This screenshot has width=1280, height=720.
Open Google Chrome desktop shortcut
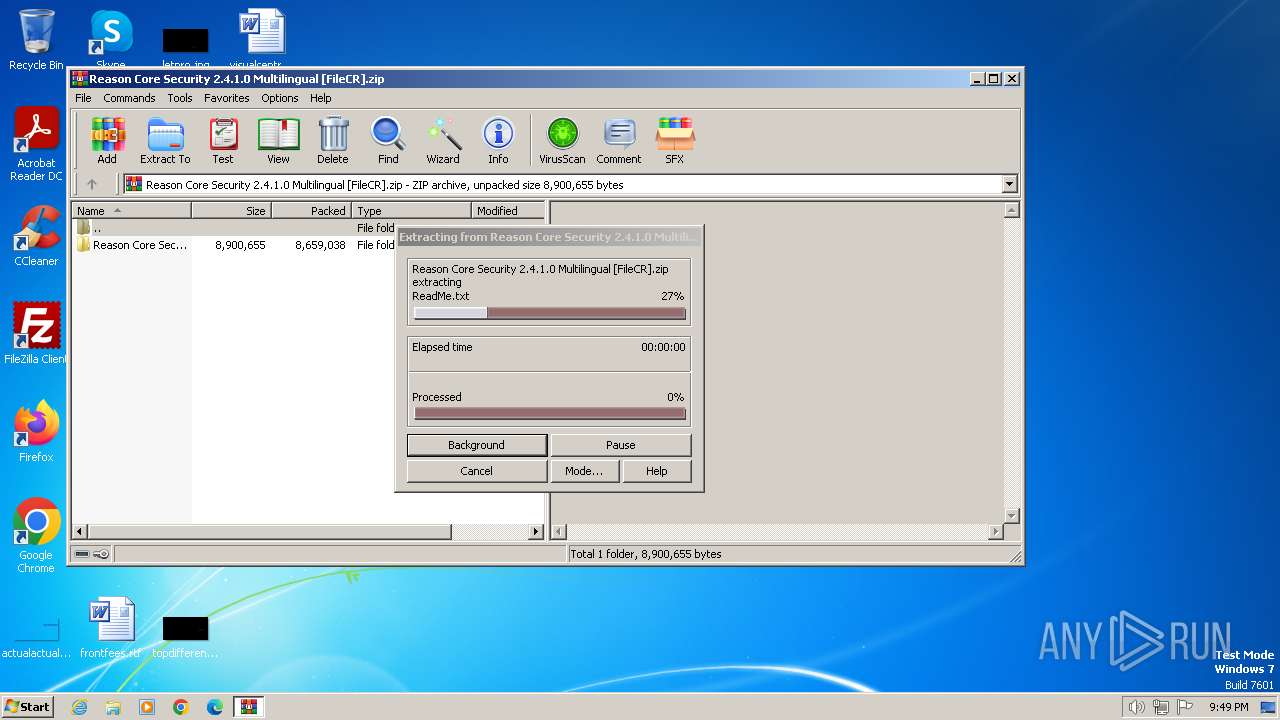pyautogui.click(x=36, y=535)
